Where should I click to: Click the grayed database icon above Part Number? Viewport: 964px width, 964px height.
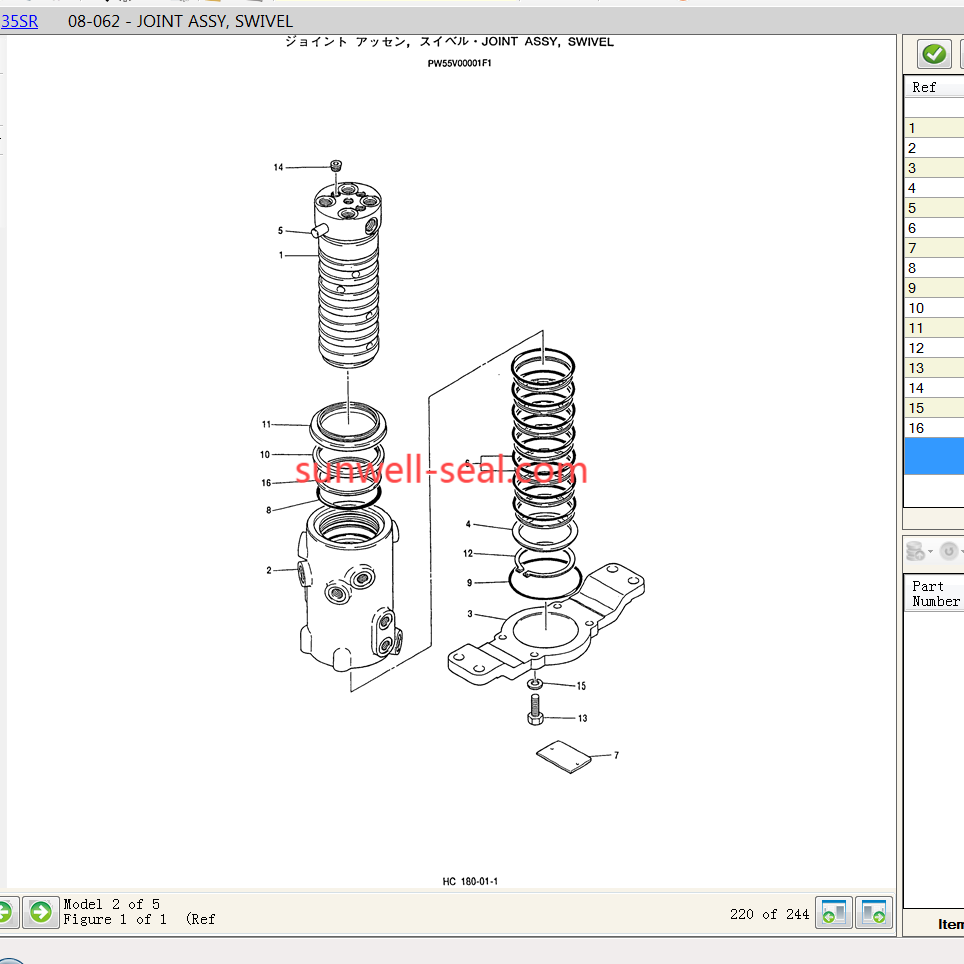coord(915,550)
